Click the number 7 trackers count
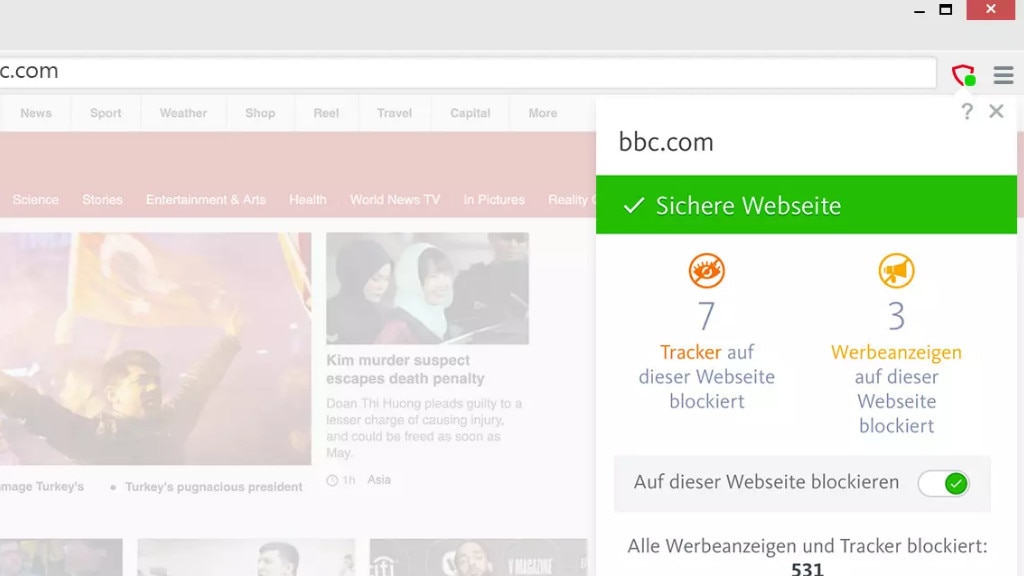Viewport: 1024px width, 576px height. click(706, 316)
